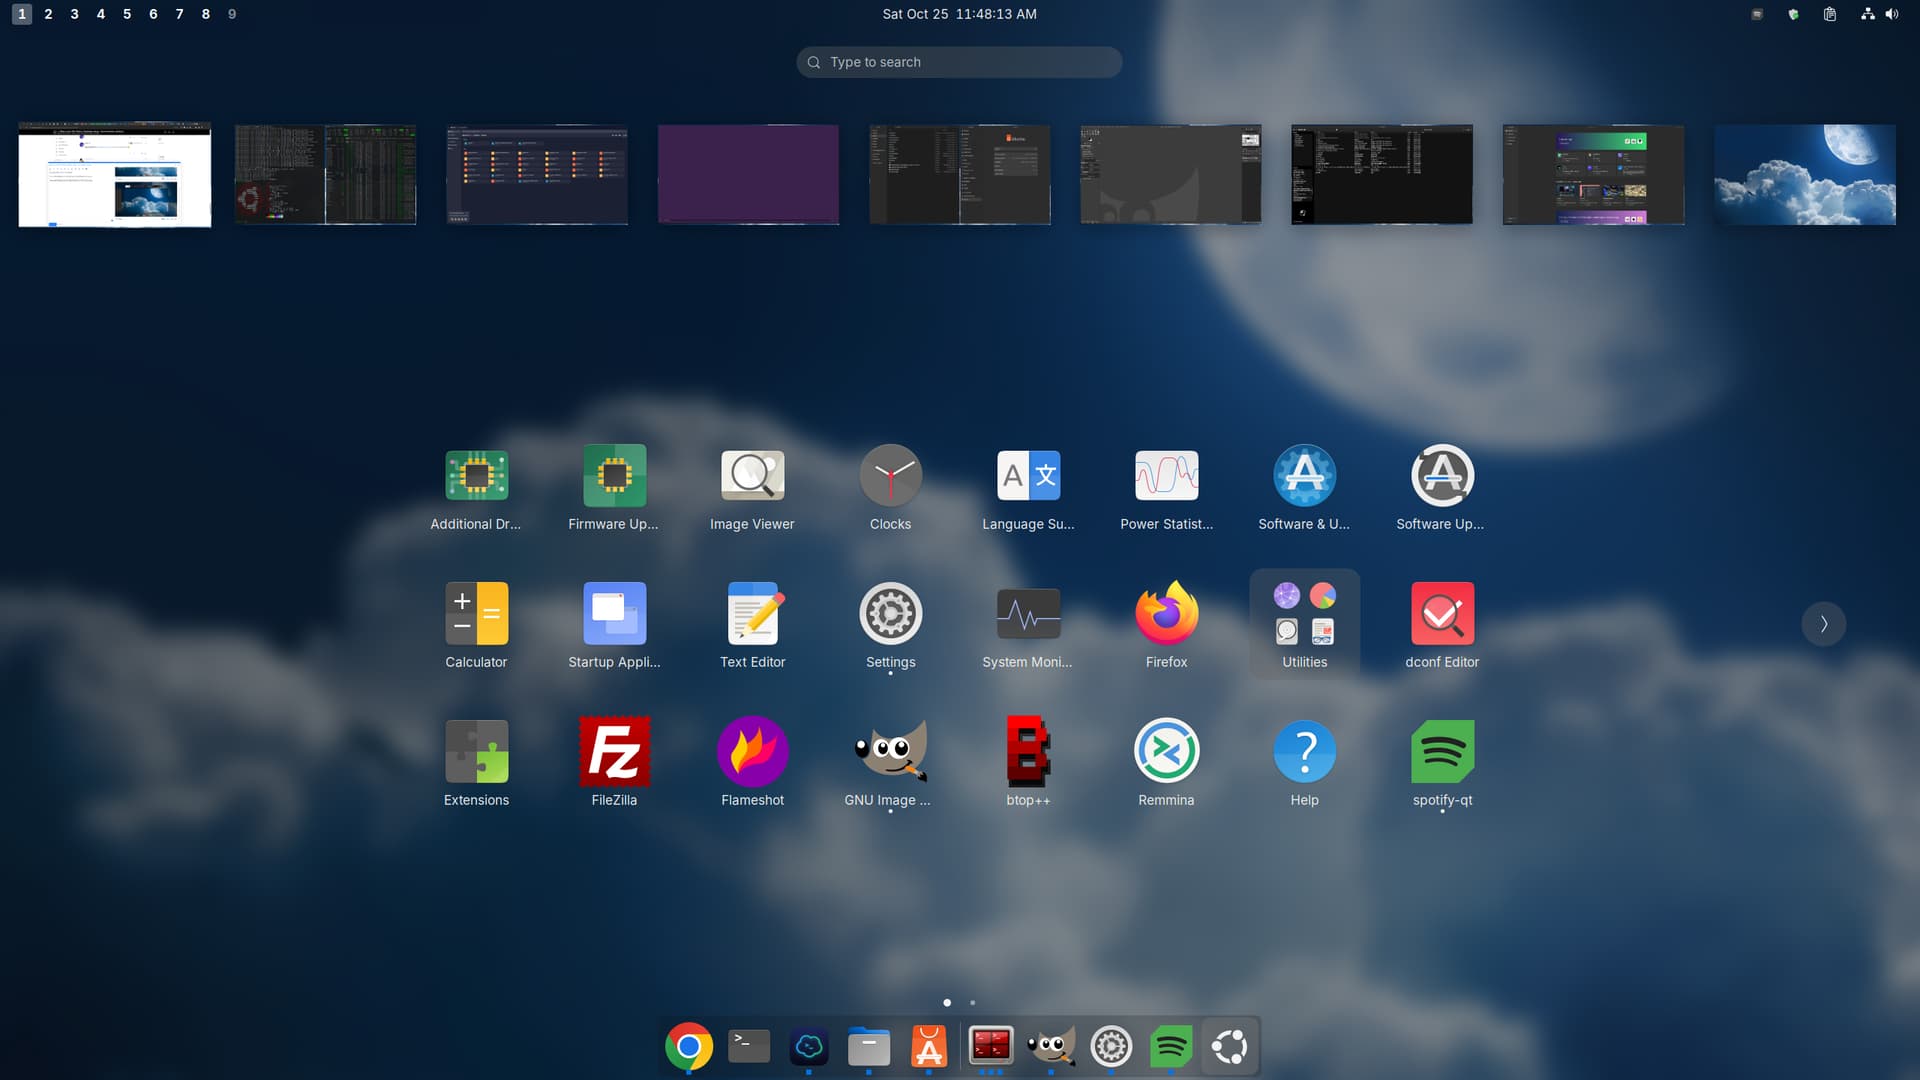Switch to workspace 4 in top bar
Screen dimensions: 1920x1080
click(101, 14)
